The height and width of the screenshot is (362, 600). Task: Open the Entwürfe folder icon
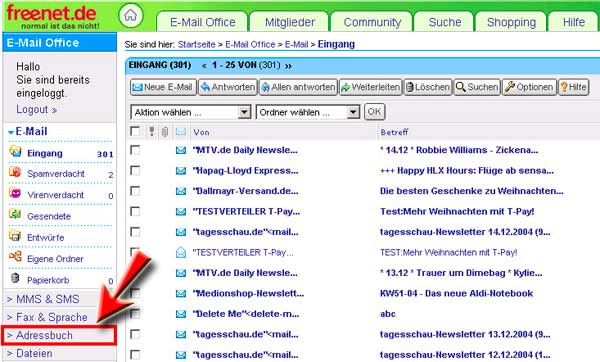coord(15,236)
